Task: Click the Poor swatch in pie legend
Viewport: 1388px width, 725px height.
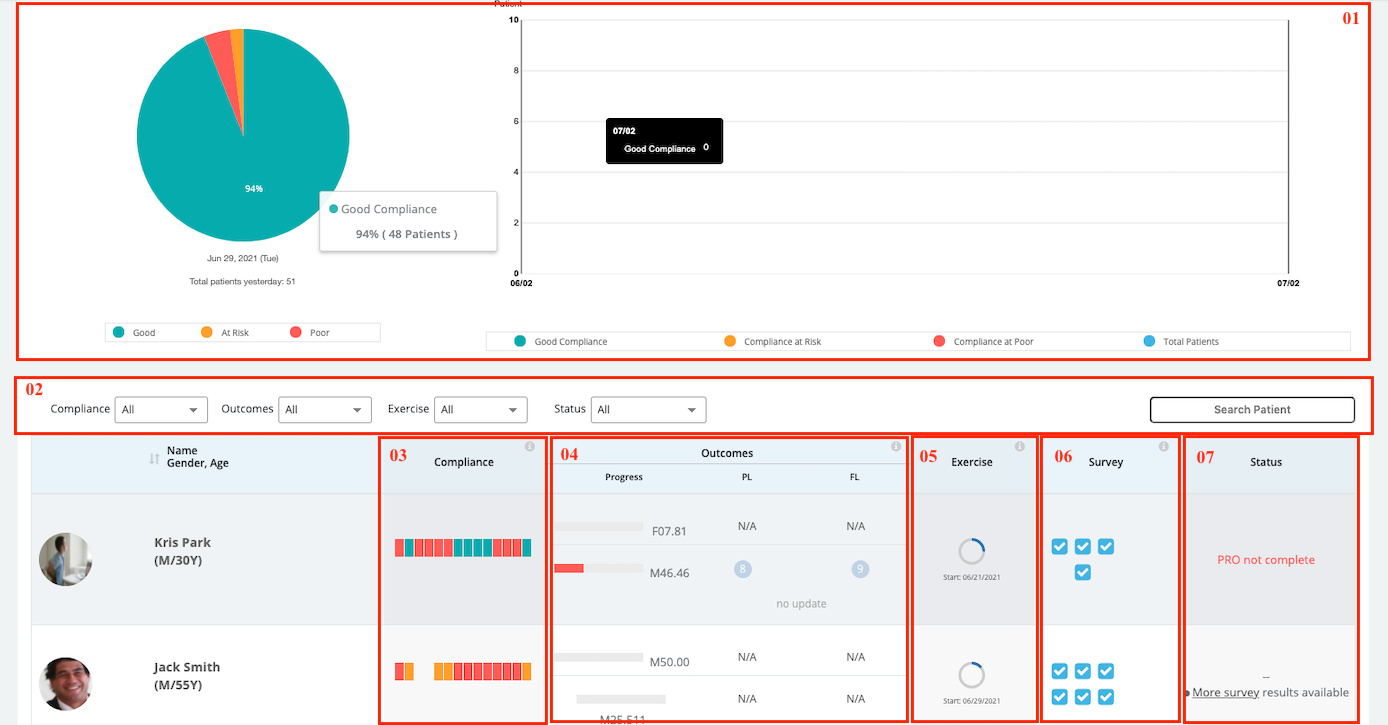Action: 295,332
